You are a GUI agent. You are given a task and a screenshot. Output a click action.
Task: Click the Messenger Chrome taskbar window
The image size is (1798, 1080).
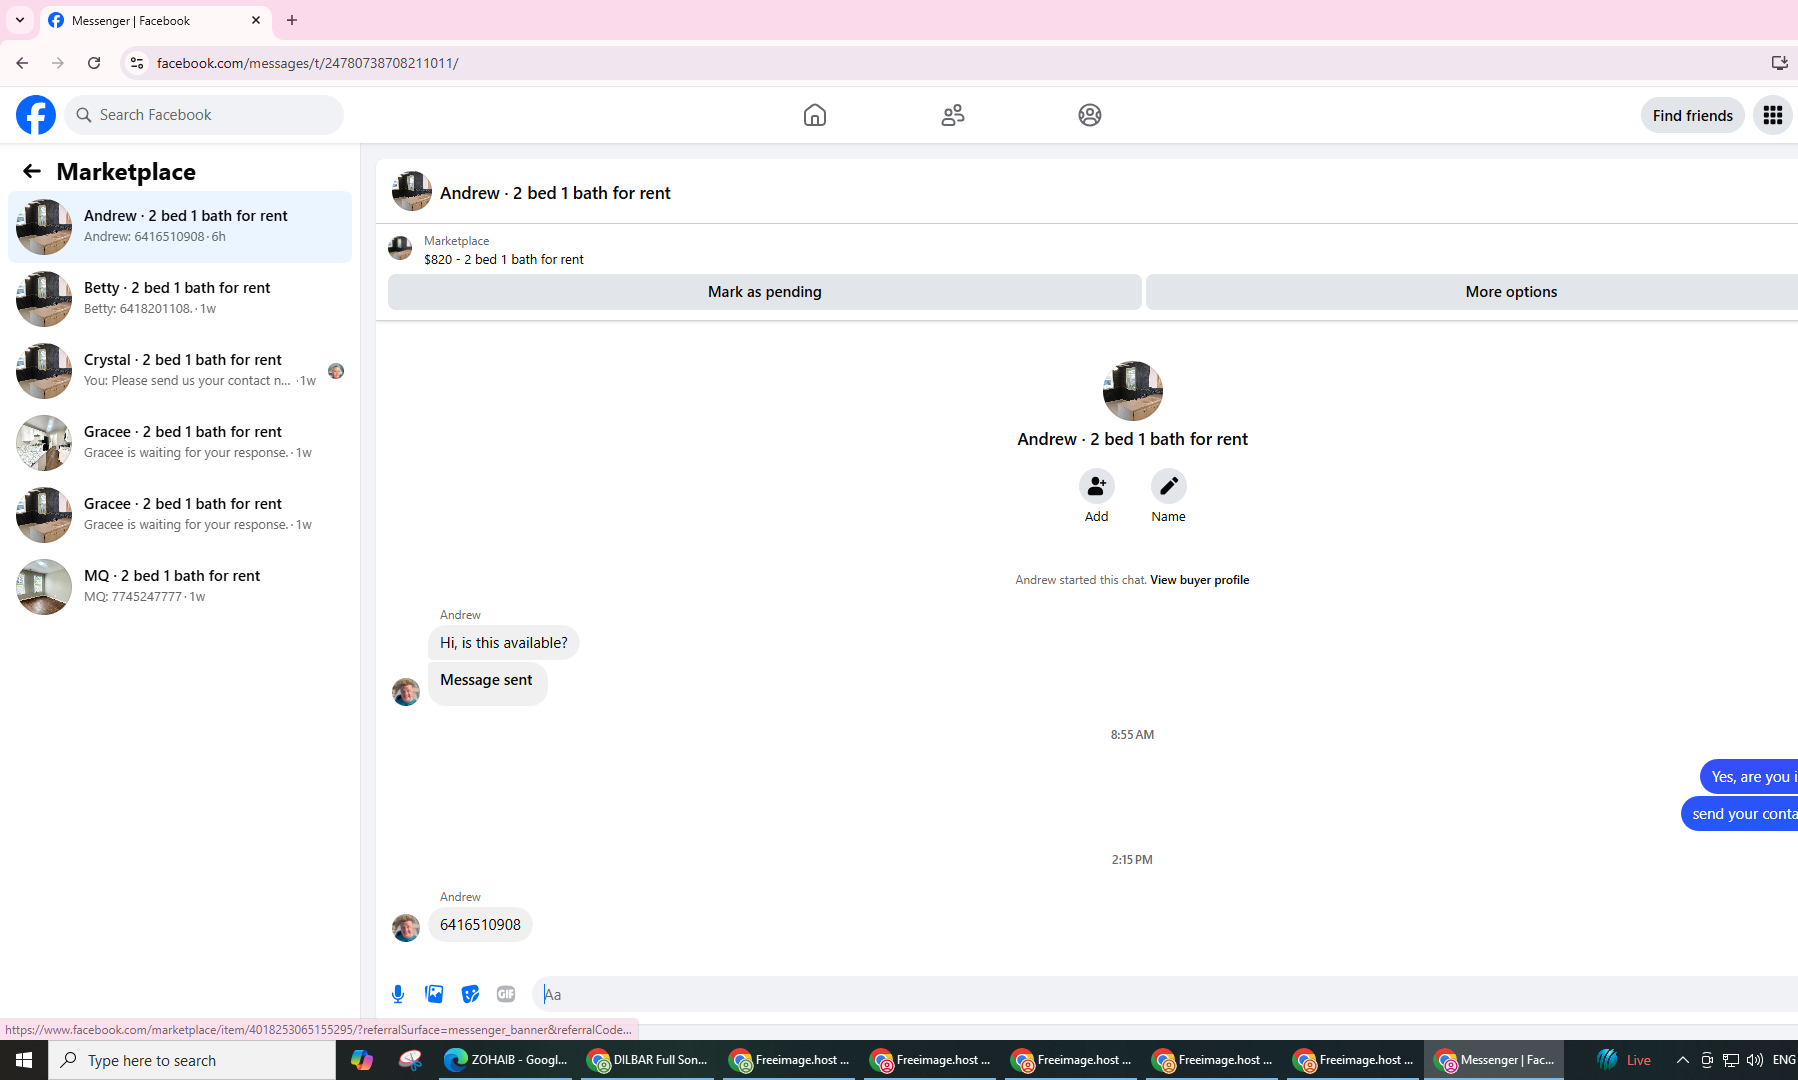tap(1494, 1060)
